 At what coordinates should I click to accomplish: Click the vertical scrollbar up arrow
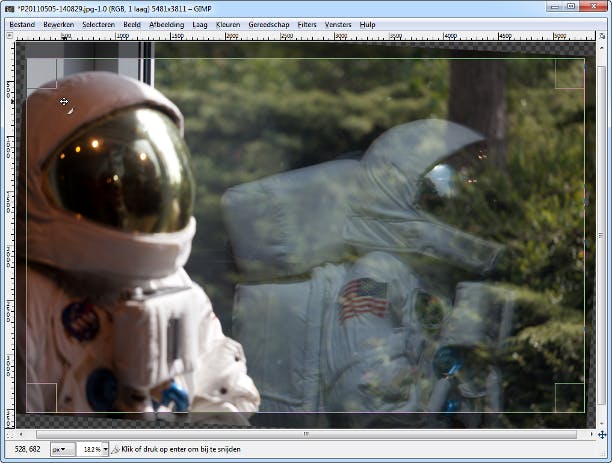pyautogui.click(x=602, y=47)
